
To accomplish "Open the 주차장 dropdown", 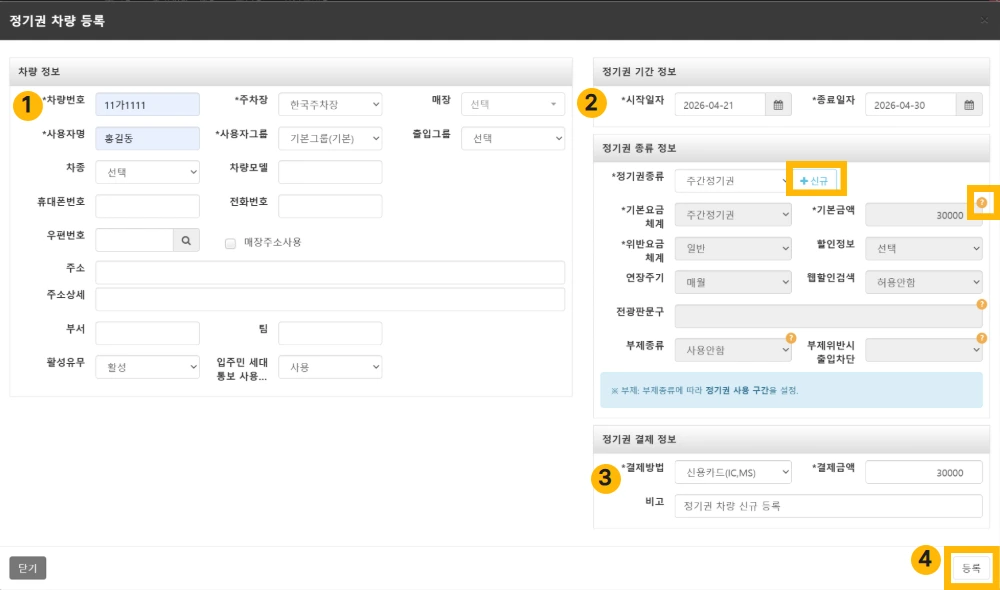I will pos(330,105).
